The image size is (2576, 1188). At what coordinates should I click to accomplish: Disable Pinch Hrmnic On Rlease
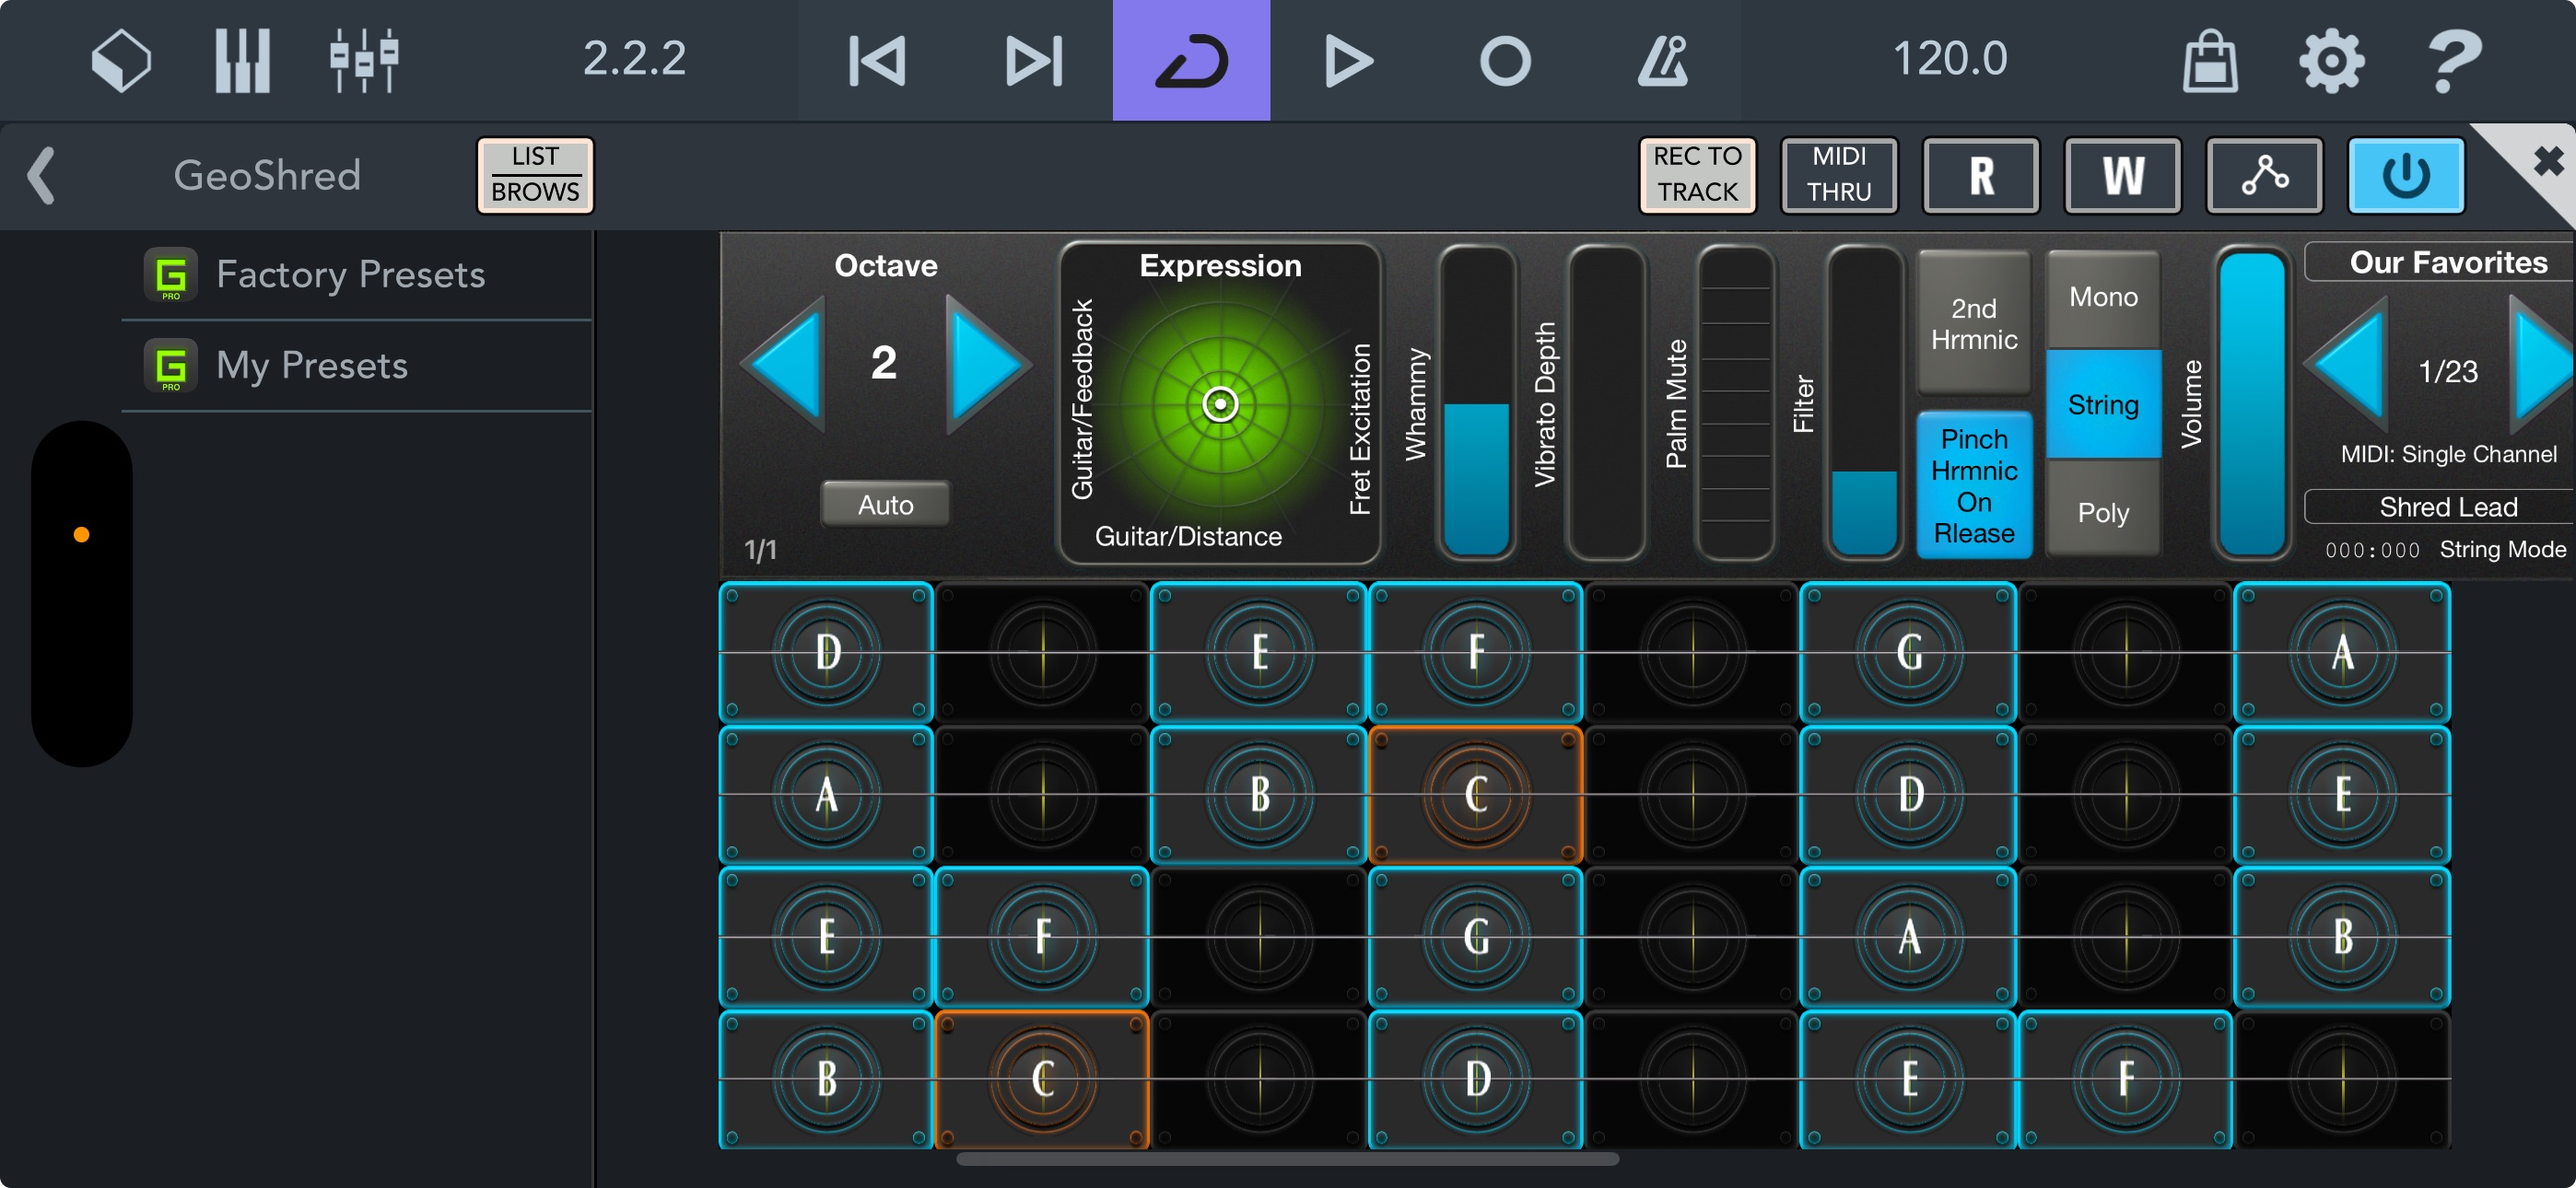click(1973, 484)
